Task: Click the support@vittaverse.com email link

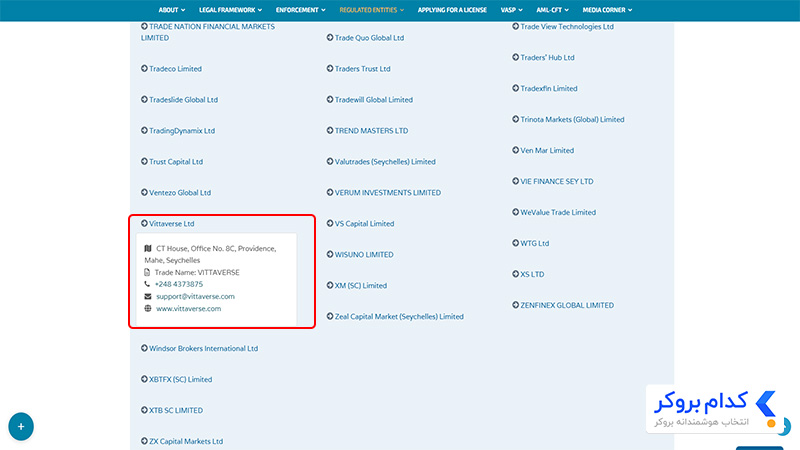Action: pos(195,296)
